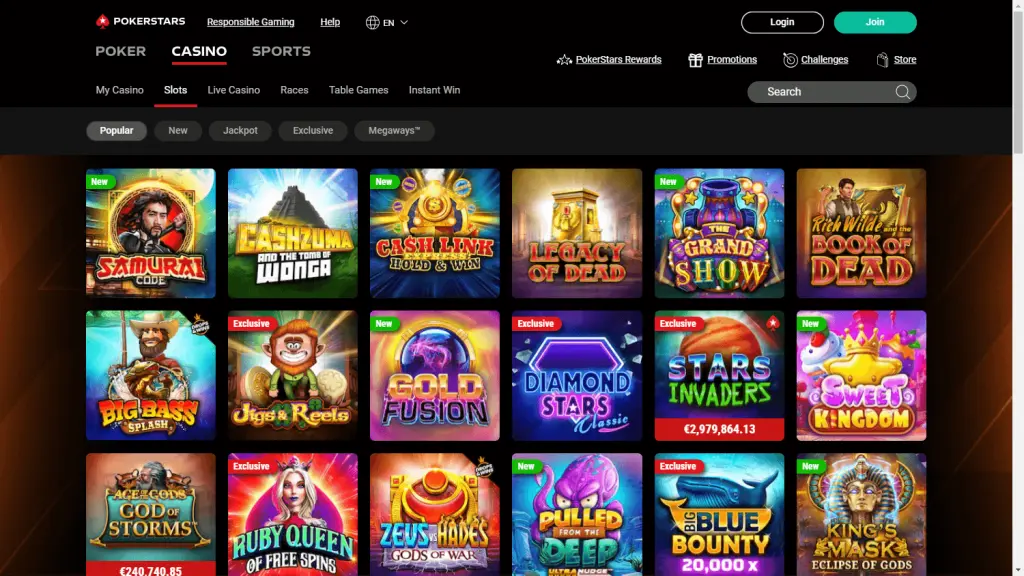Click the Join button
The height and width of the screenshot is (576, 1024).
click(875, 22)
